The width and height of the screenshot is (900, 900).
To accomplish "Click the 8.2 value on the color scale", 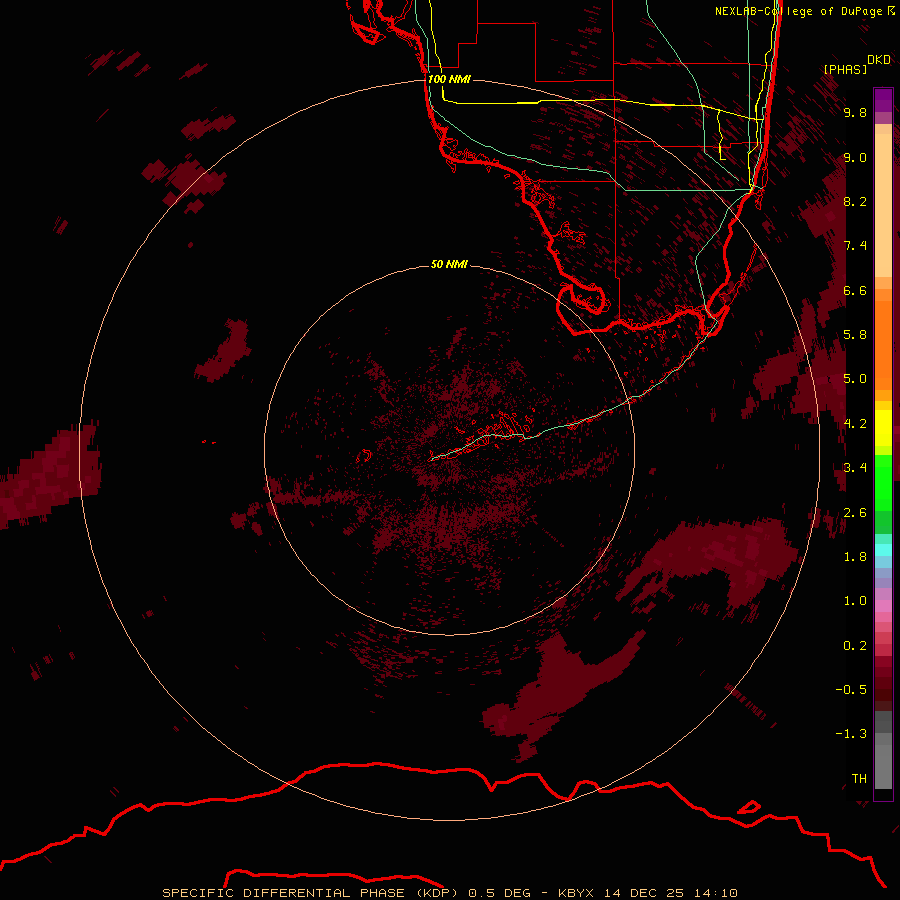I will (x=855, y=201).
